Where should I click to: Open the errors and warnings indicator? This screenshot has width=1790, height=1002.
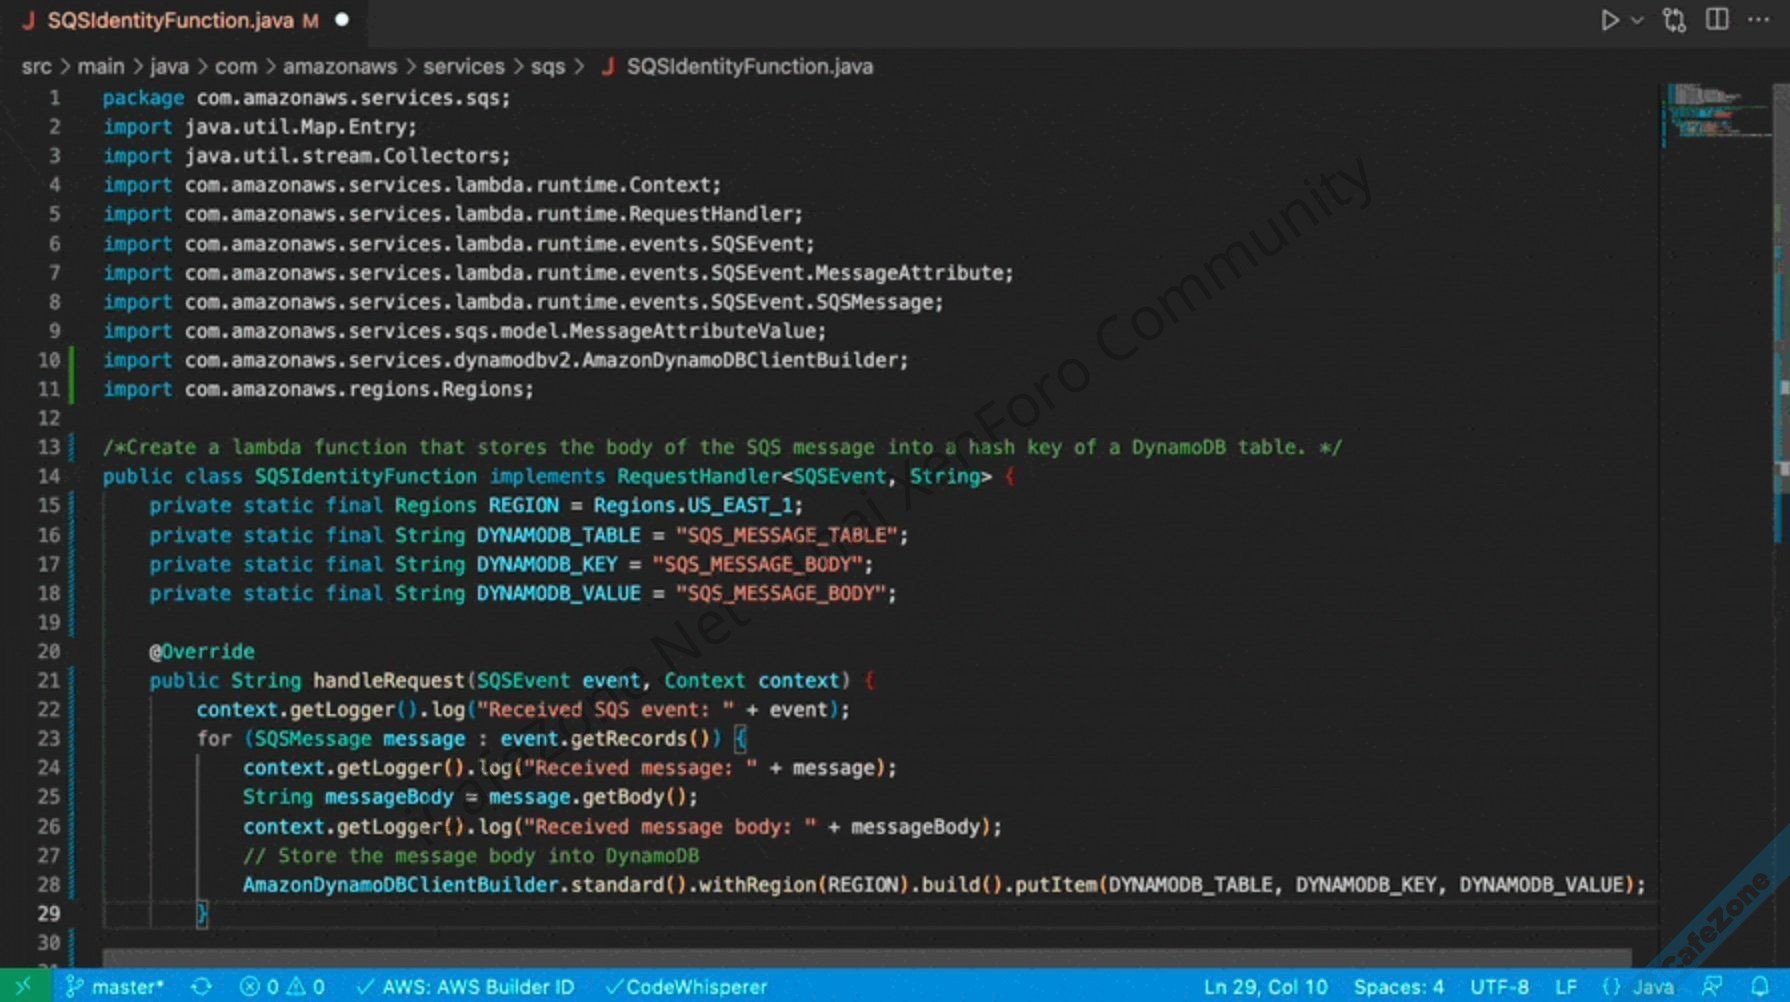(282, 986)
